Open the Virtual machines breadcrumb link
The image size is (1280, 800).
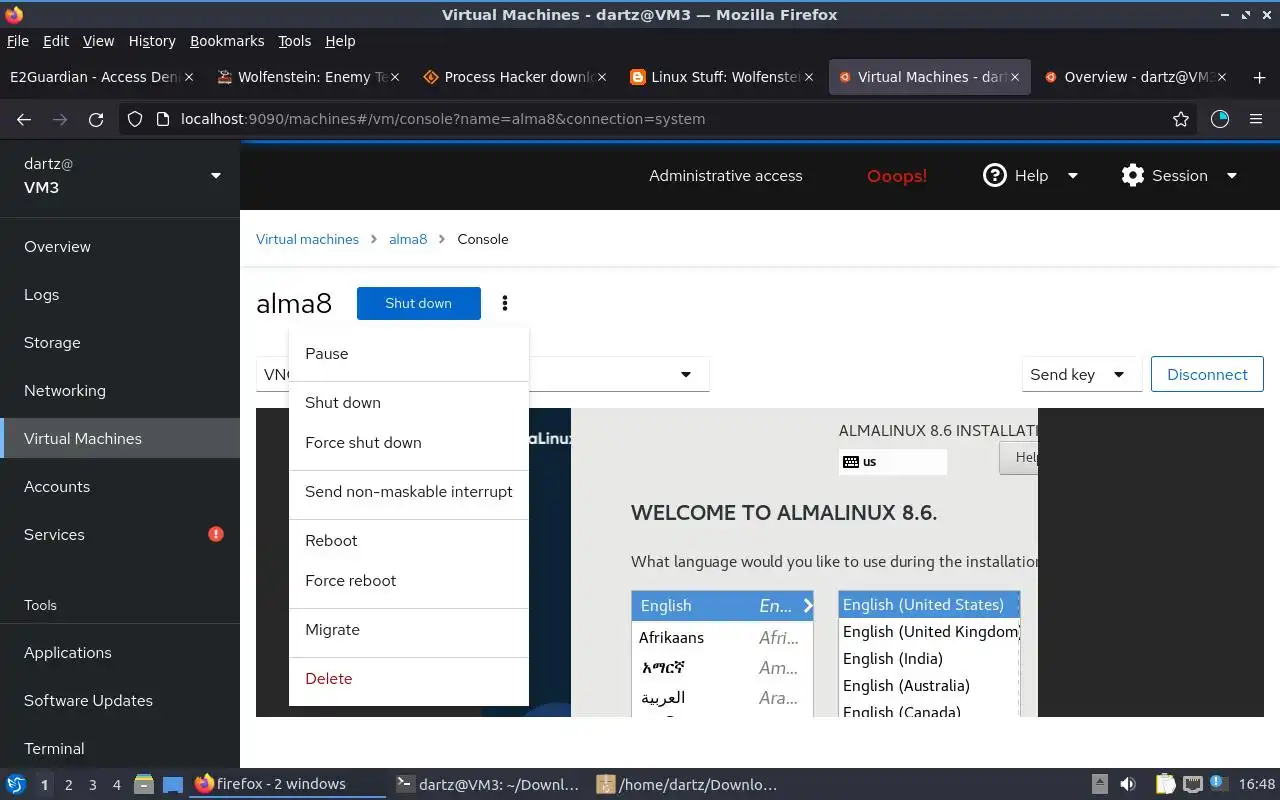307,239
